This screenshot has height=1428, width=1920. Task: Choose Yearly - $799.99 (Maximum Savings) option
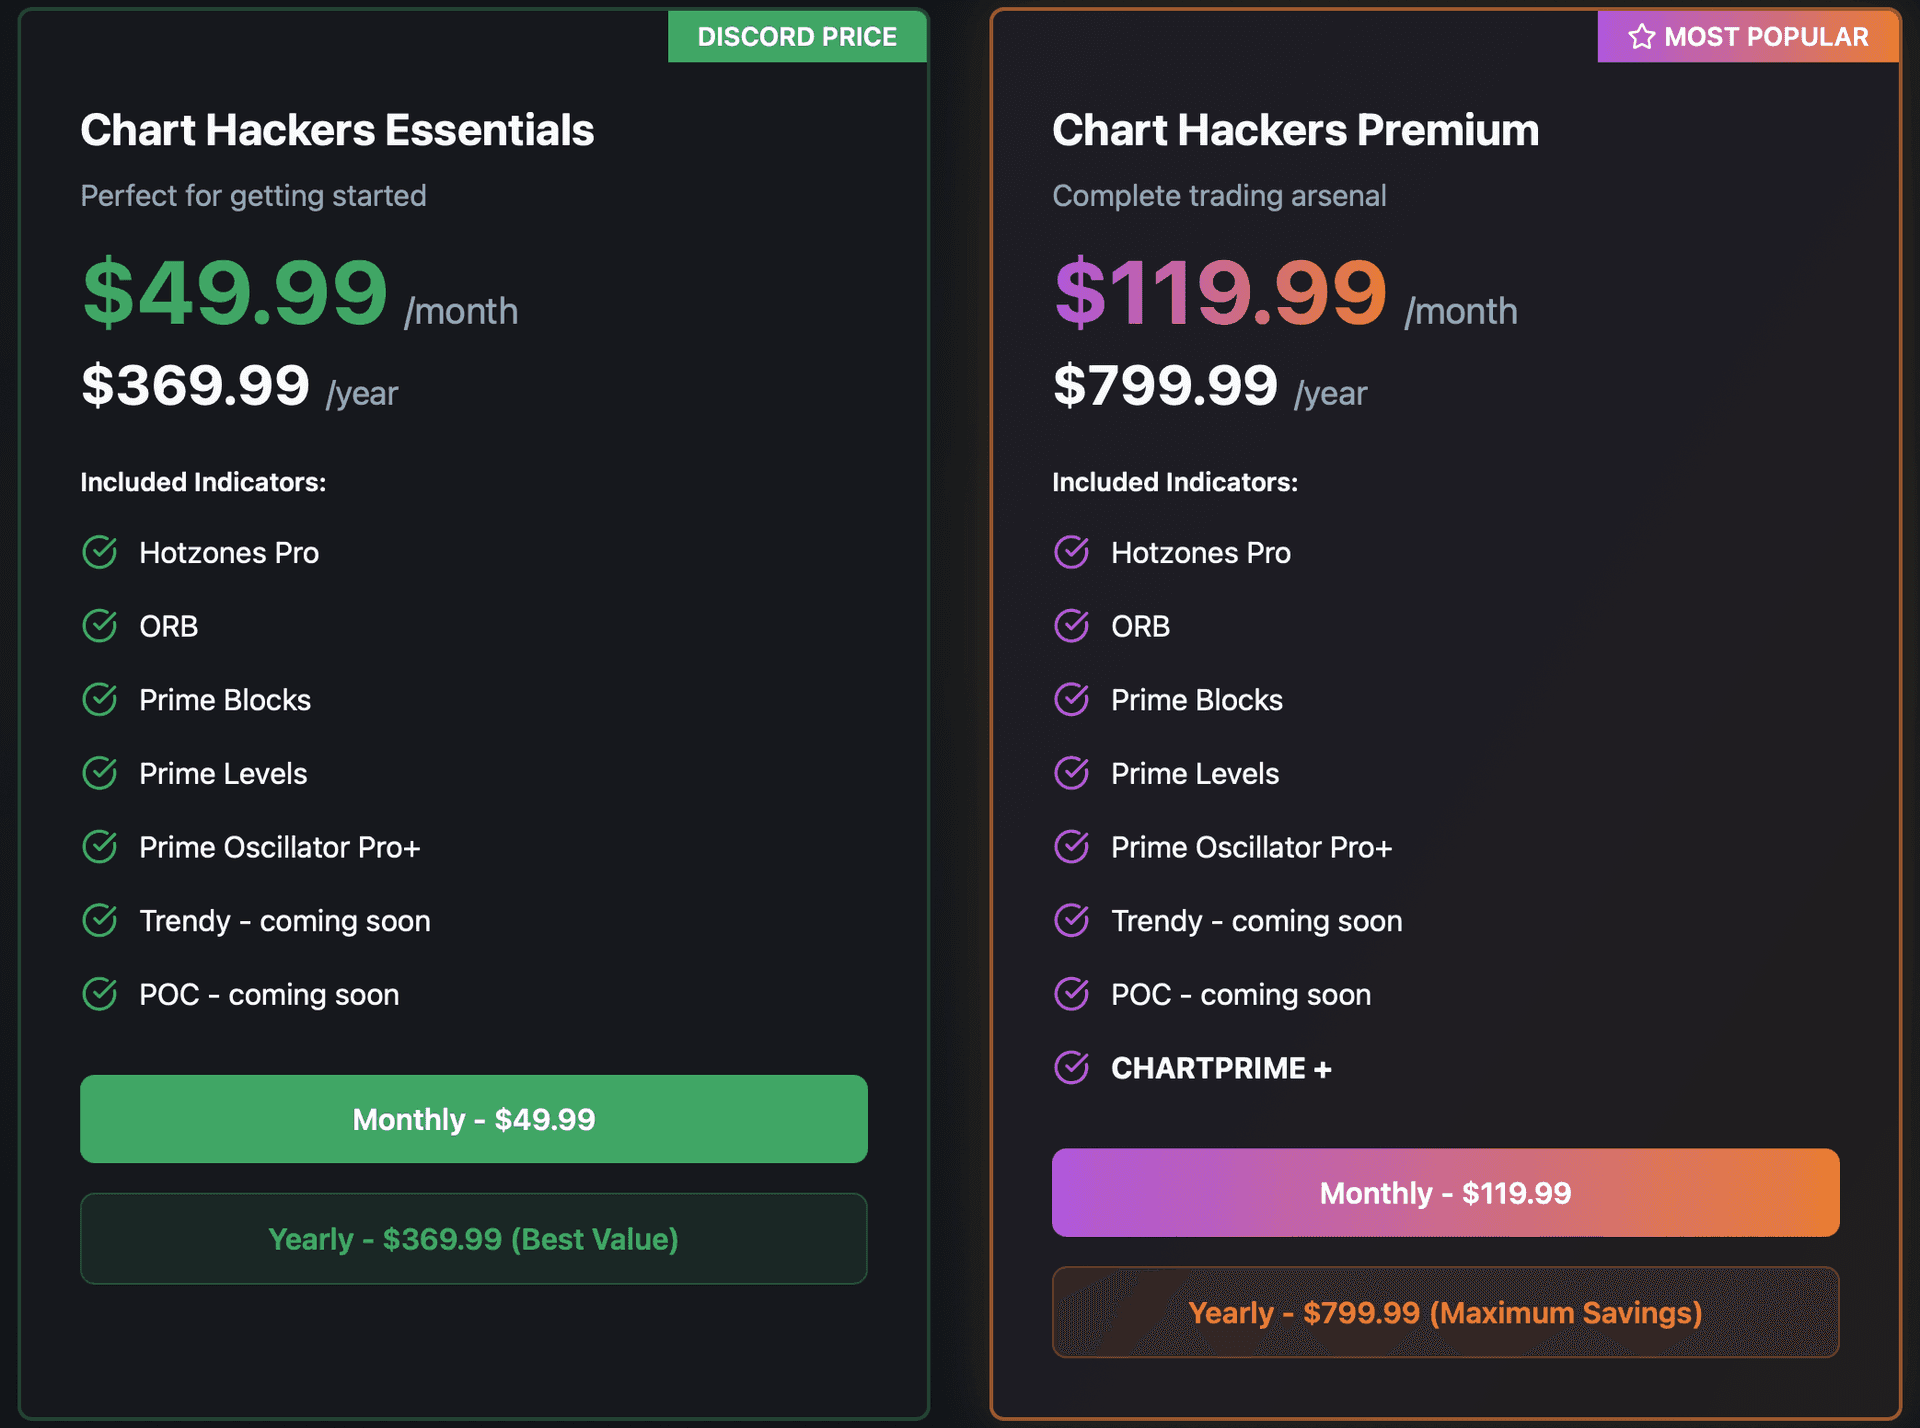pos(1445,1312)
